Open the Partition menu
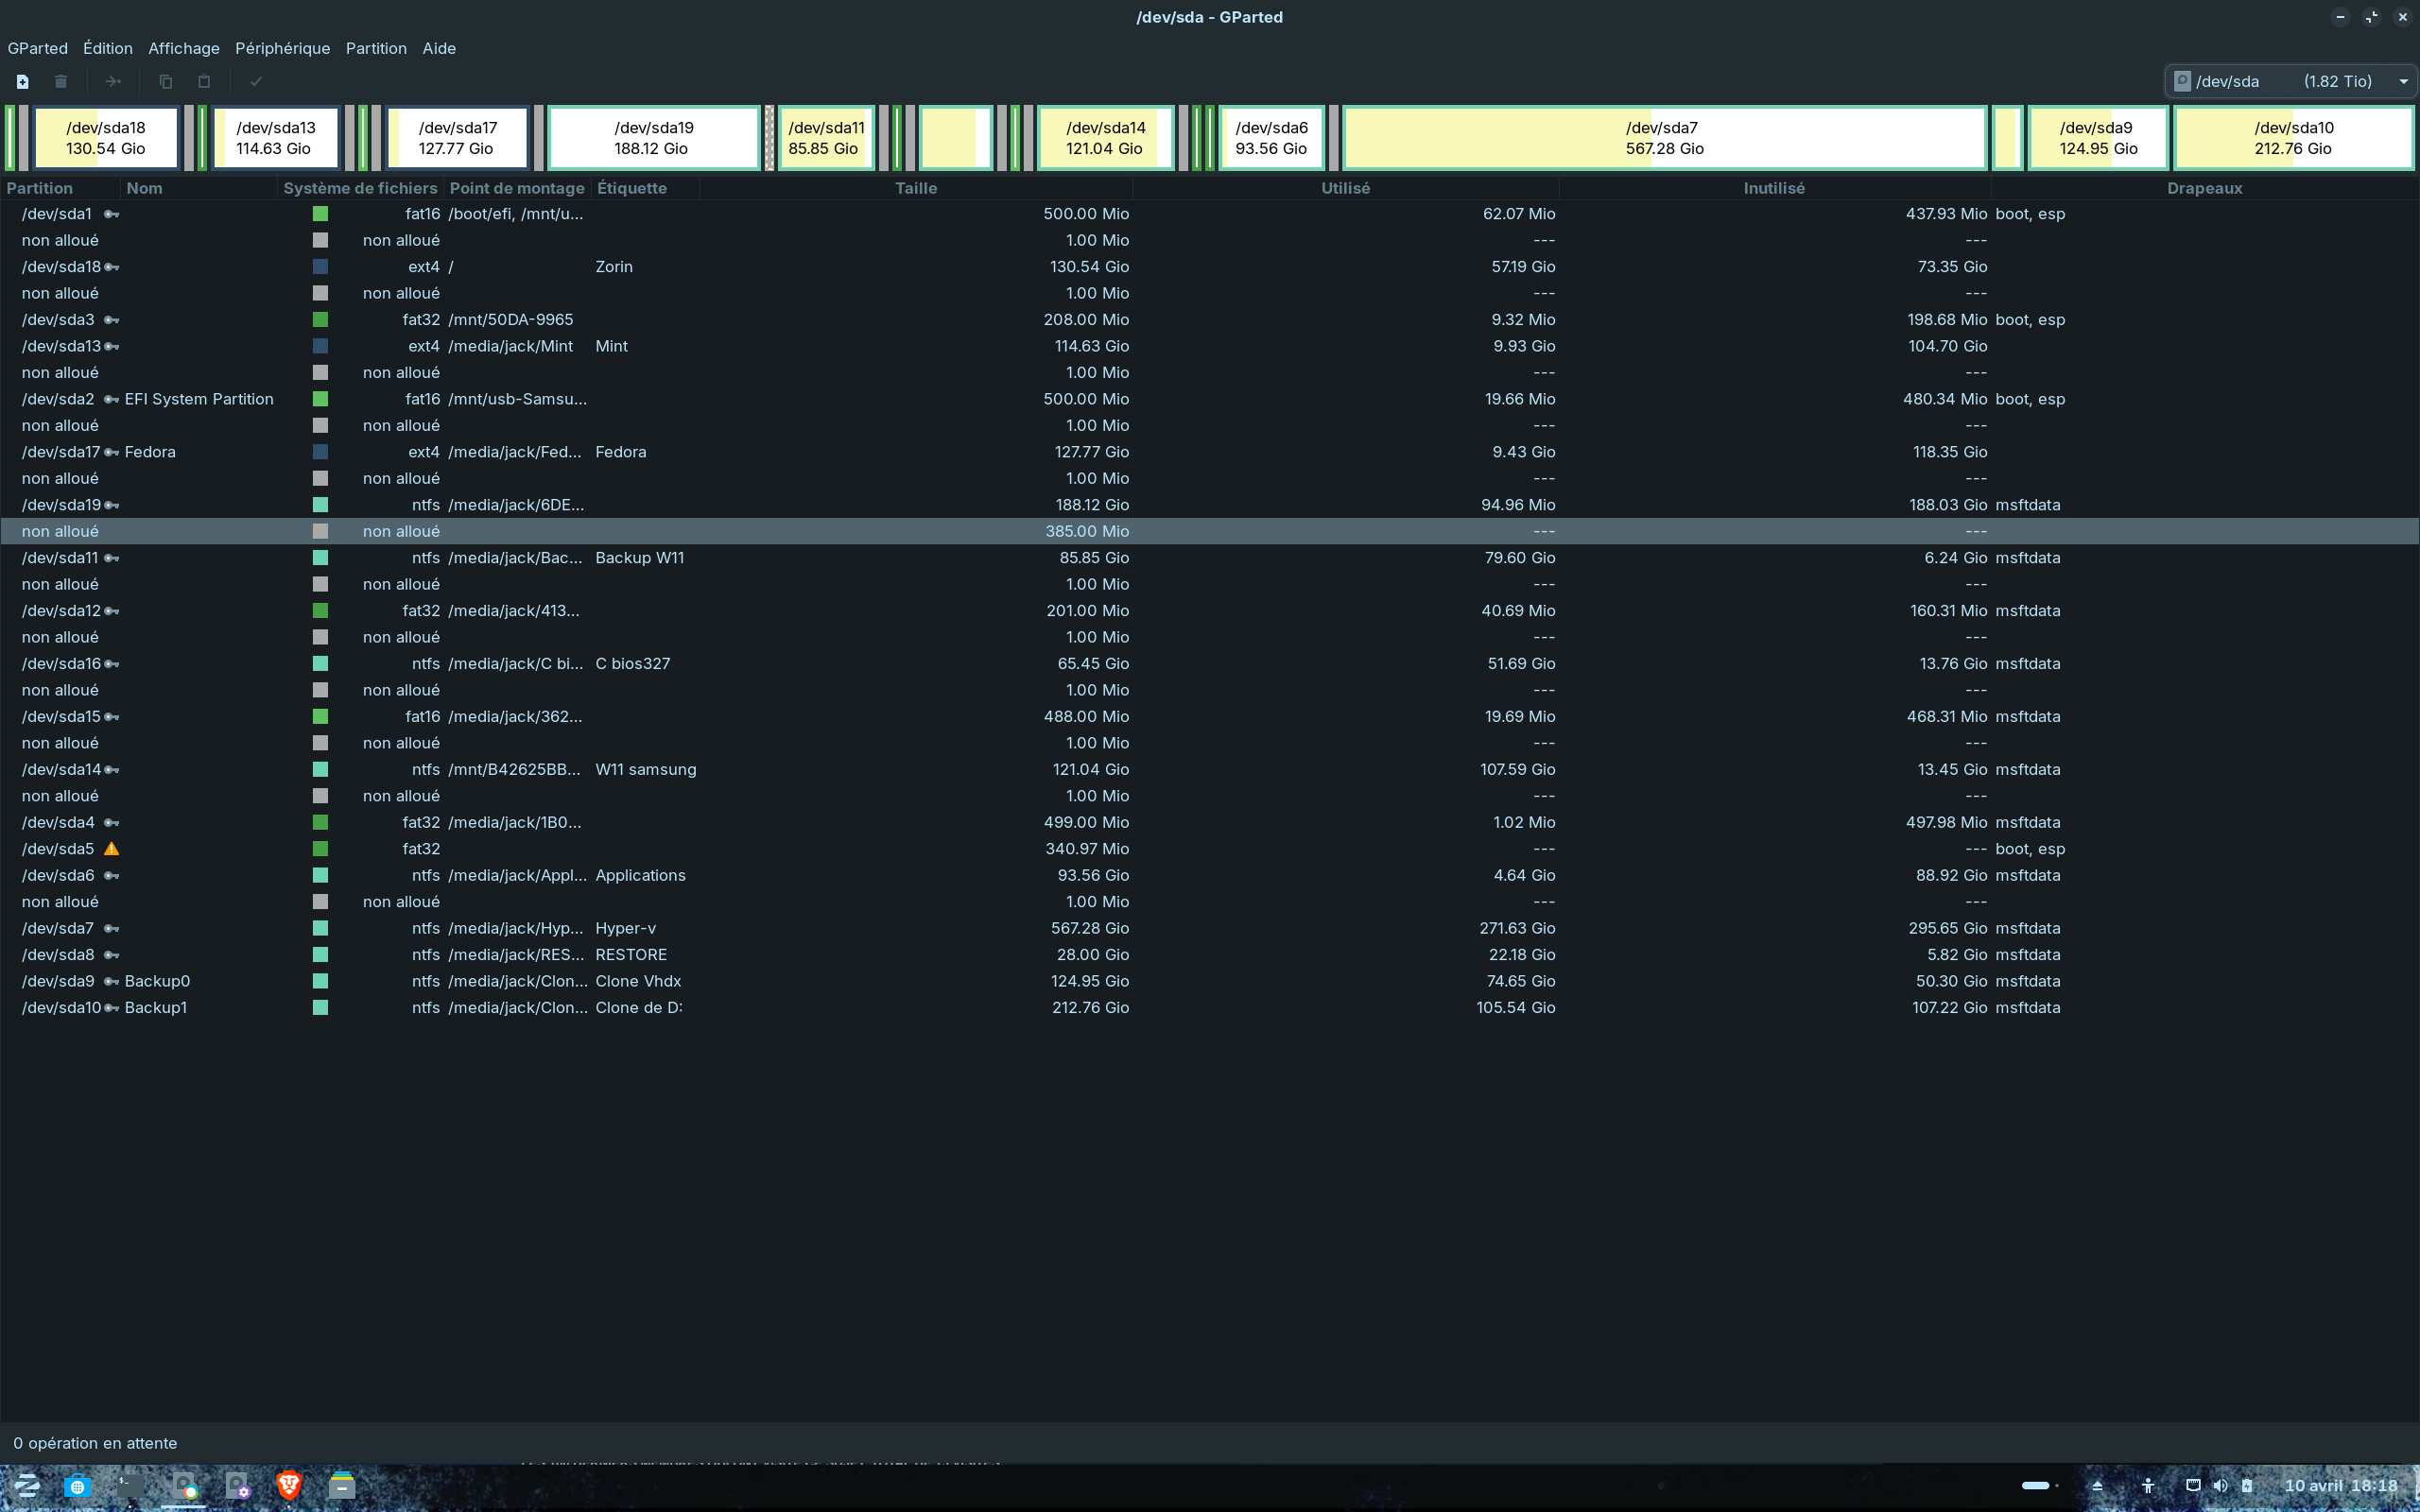 [x=376, y=48]
